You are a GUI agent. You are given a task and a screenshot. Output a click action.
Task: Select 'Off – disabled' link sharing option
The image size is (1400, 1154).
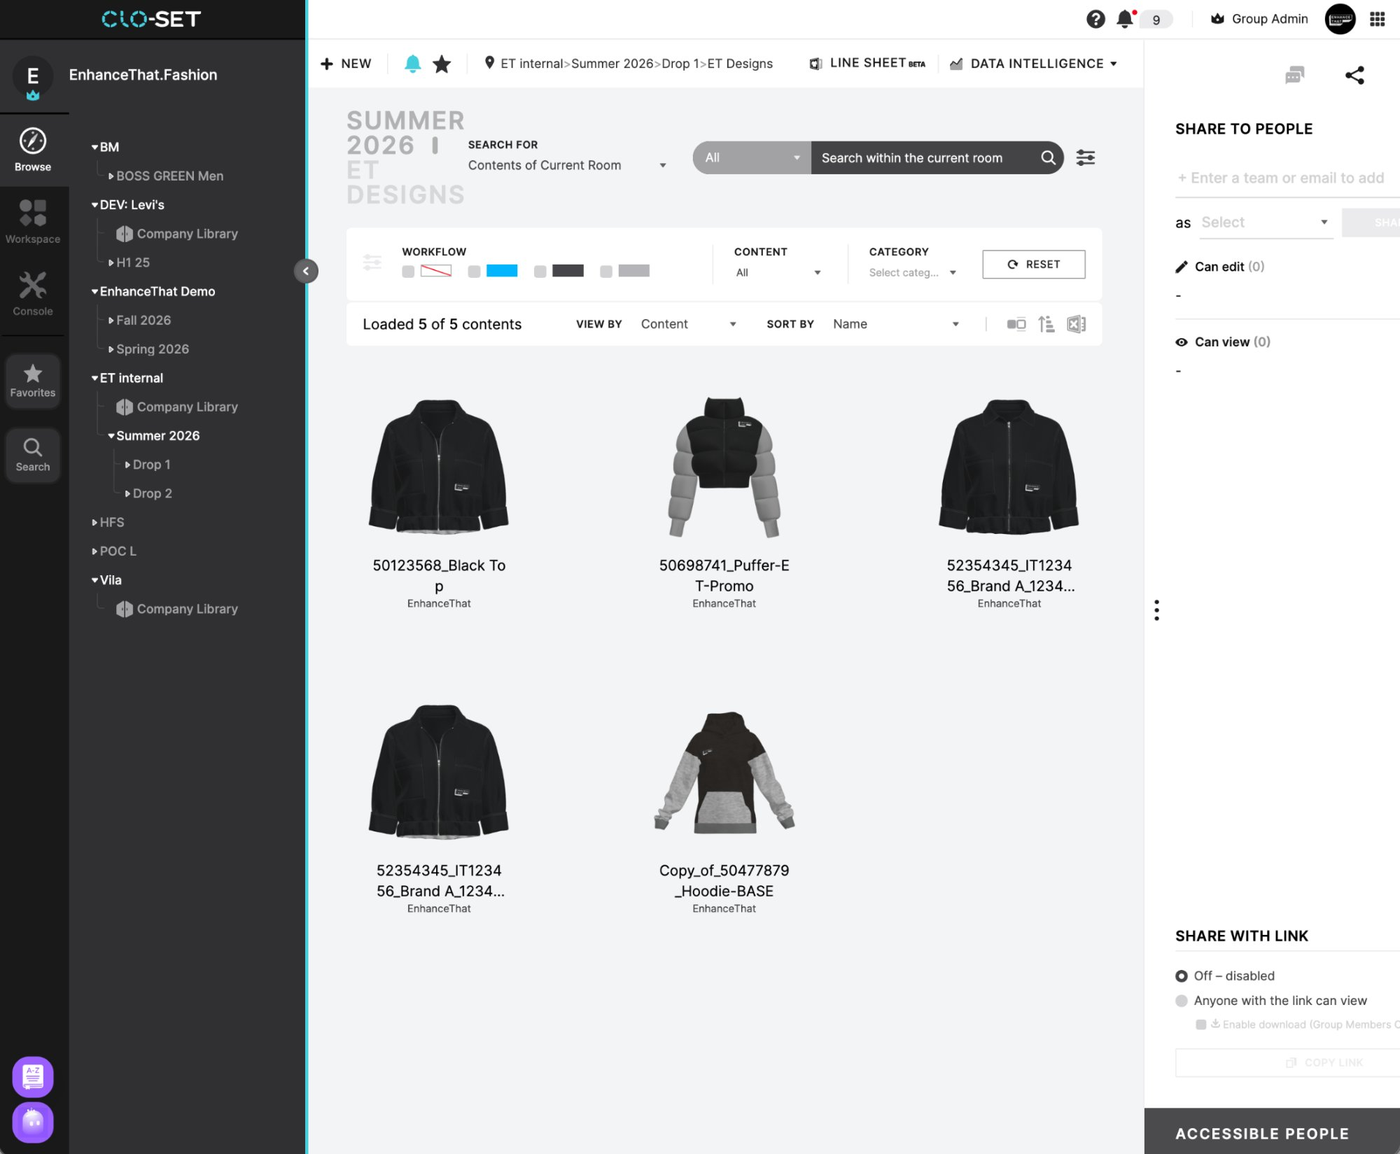tap(1182, 976)
